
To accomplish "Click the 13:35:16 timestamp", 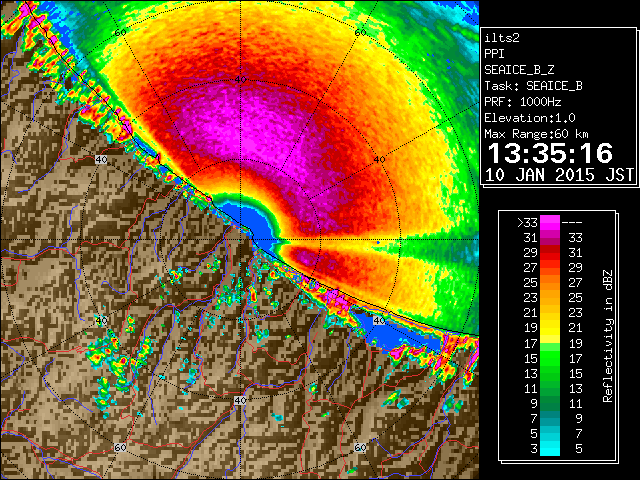I will point(550,153).
